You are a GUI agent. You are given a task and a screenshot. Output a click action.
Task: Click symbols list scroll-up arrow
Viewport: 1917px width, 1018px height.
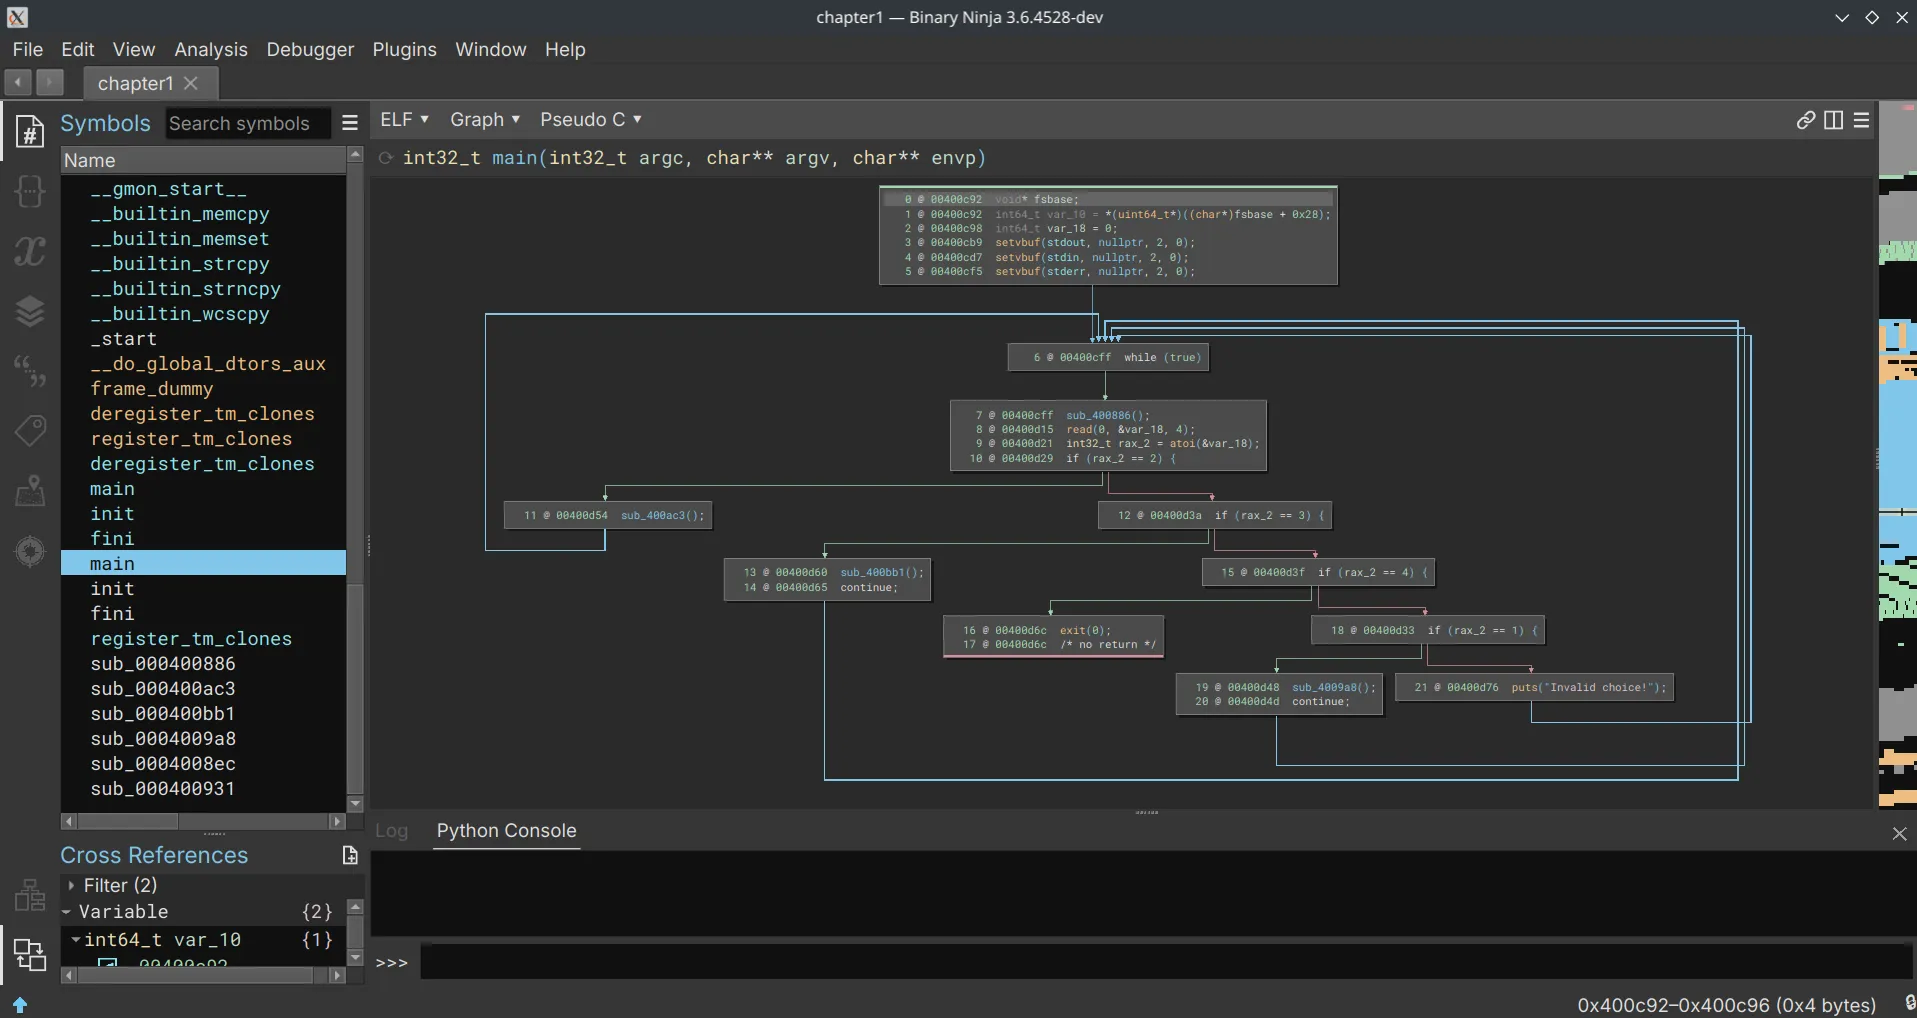[355, 154]
